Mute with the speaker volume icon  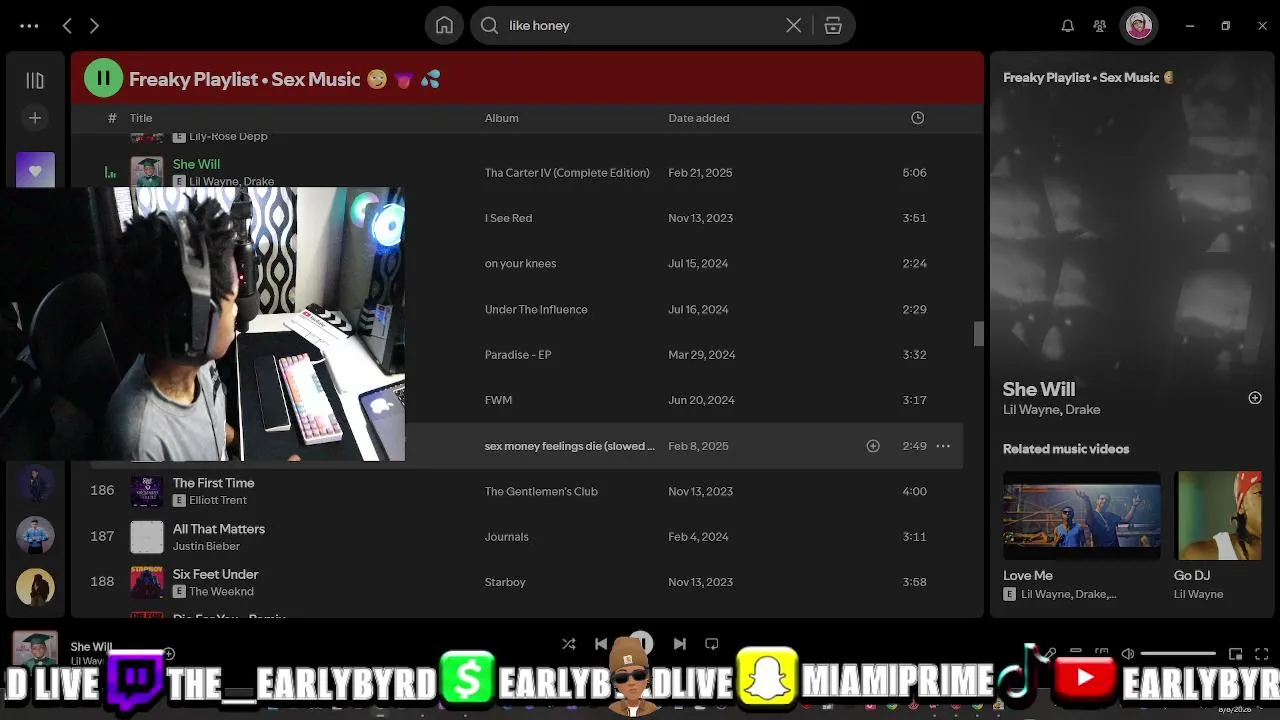[x=1128, y=654]
